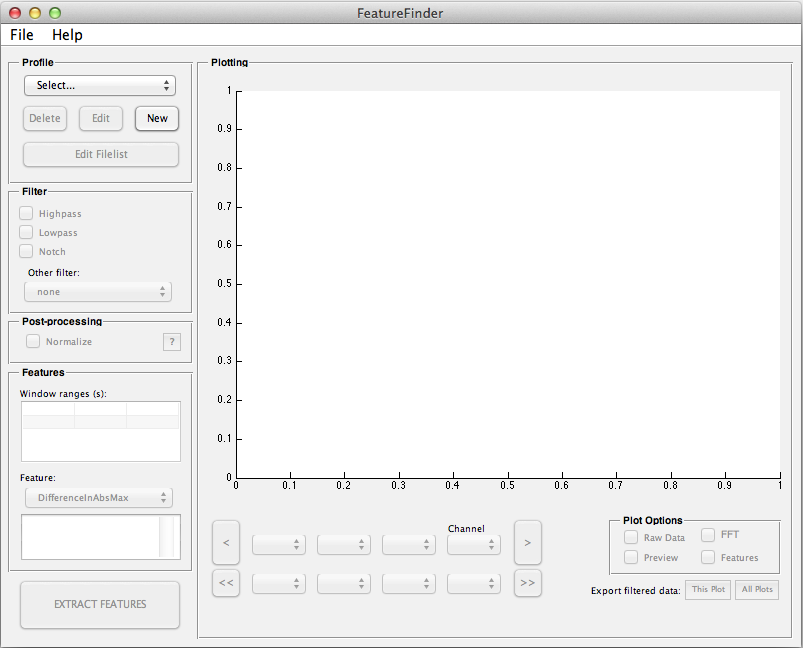Click the 'Plotting' panel title
This screenshot has width=803, height=648.
pyautogui.click(x=229, y=62)
